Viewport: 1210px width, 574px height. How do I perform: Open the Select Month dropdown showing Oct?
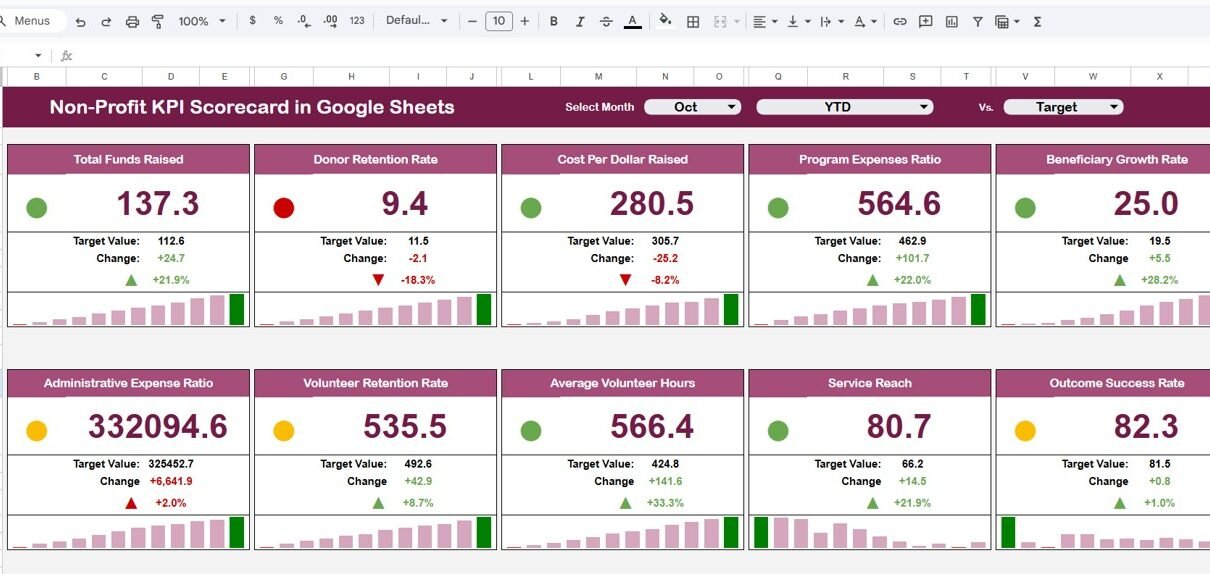pyautogui.click(x=692, y=107)
